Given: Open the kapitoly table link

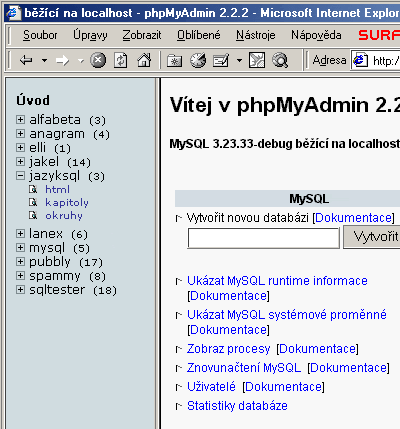Looking at the screenshot, I should 67,203.
